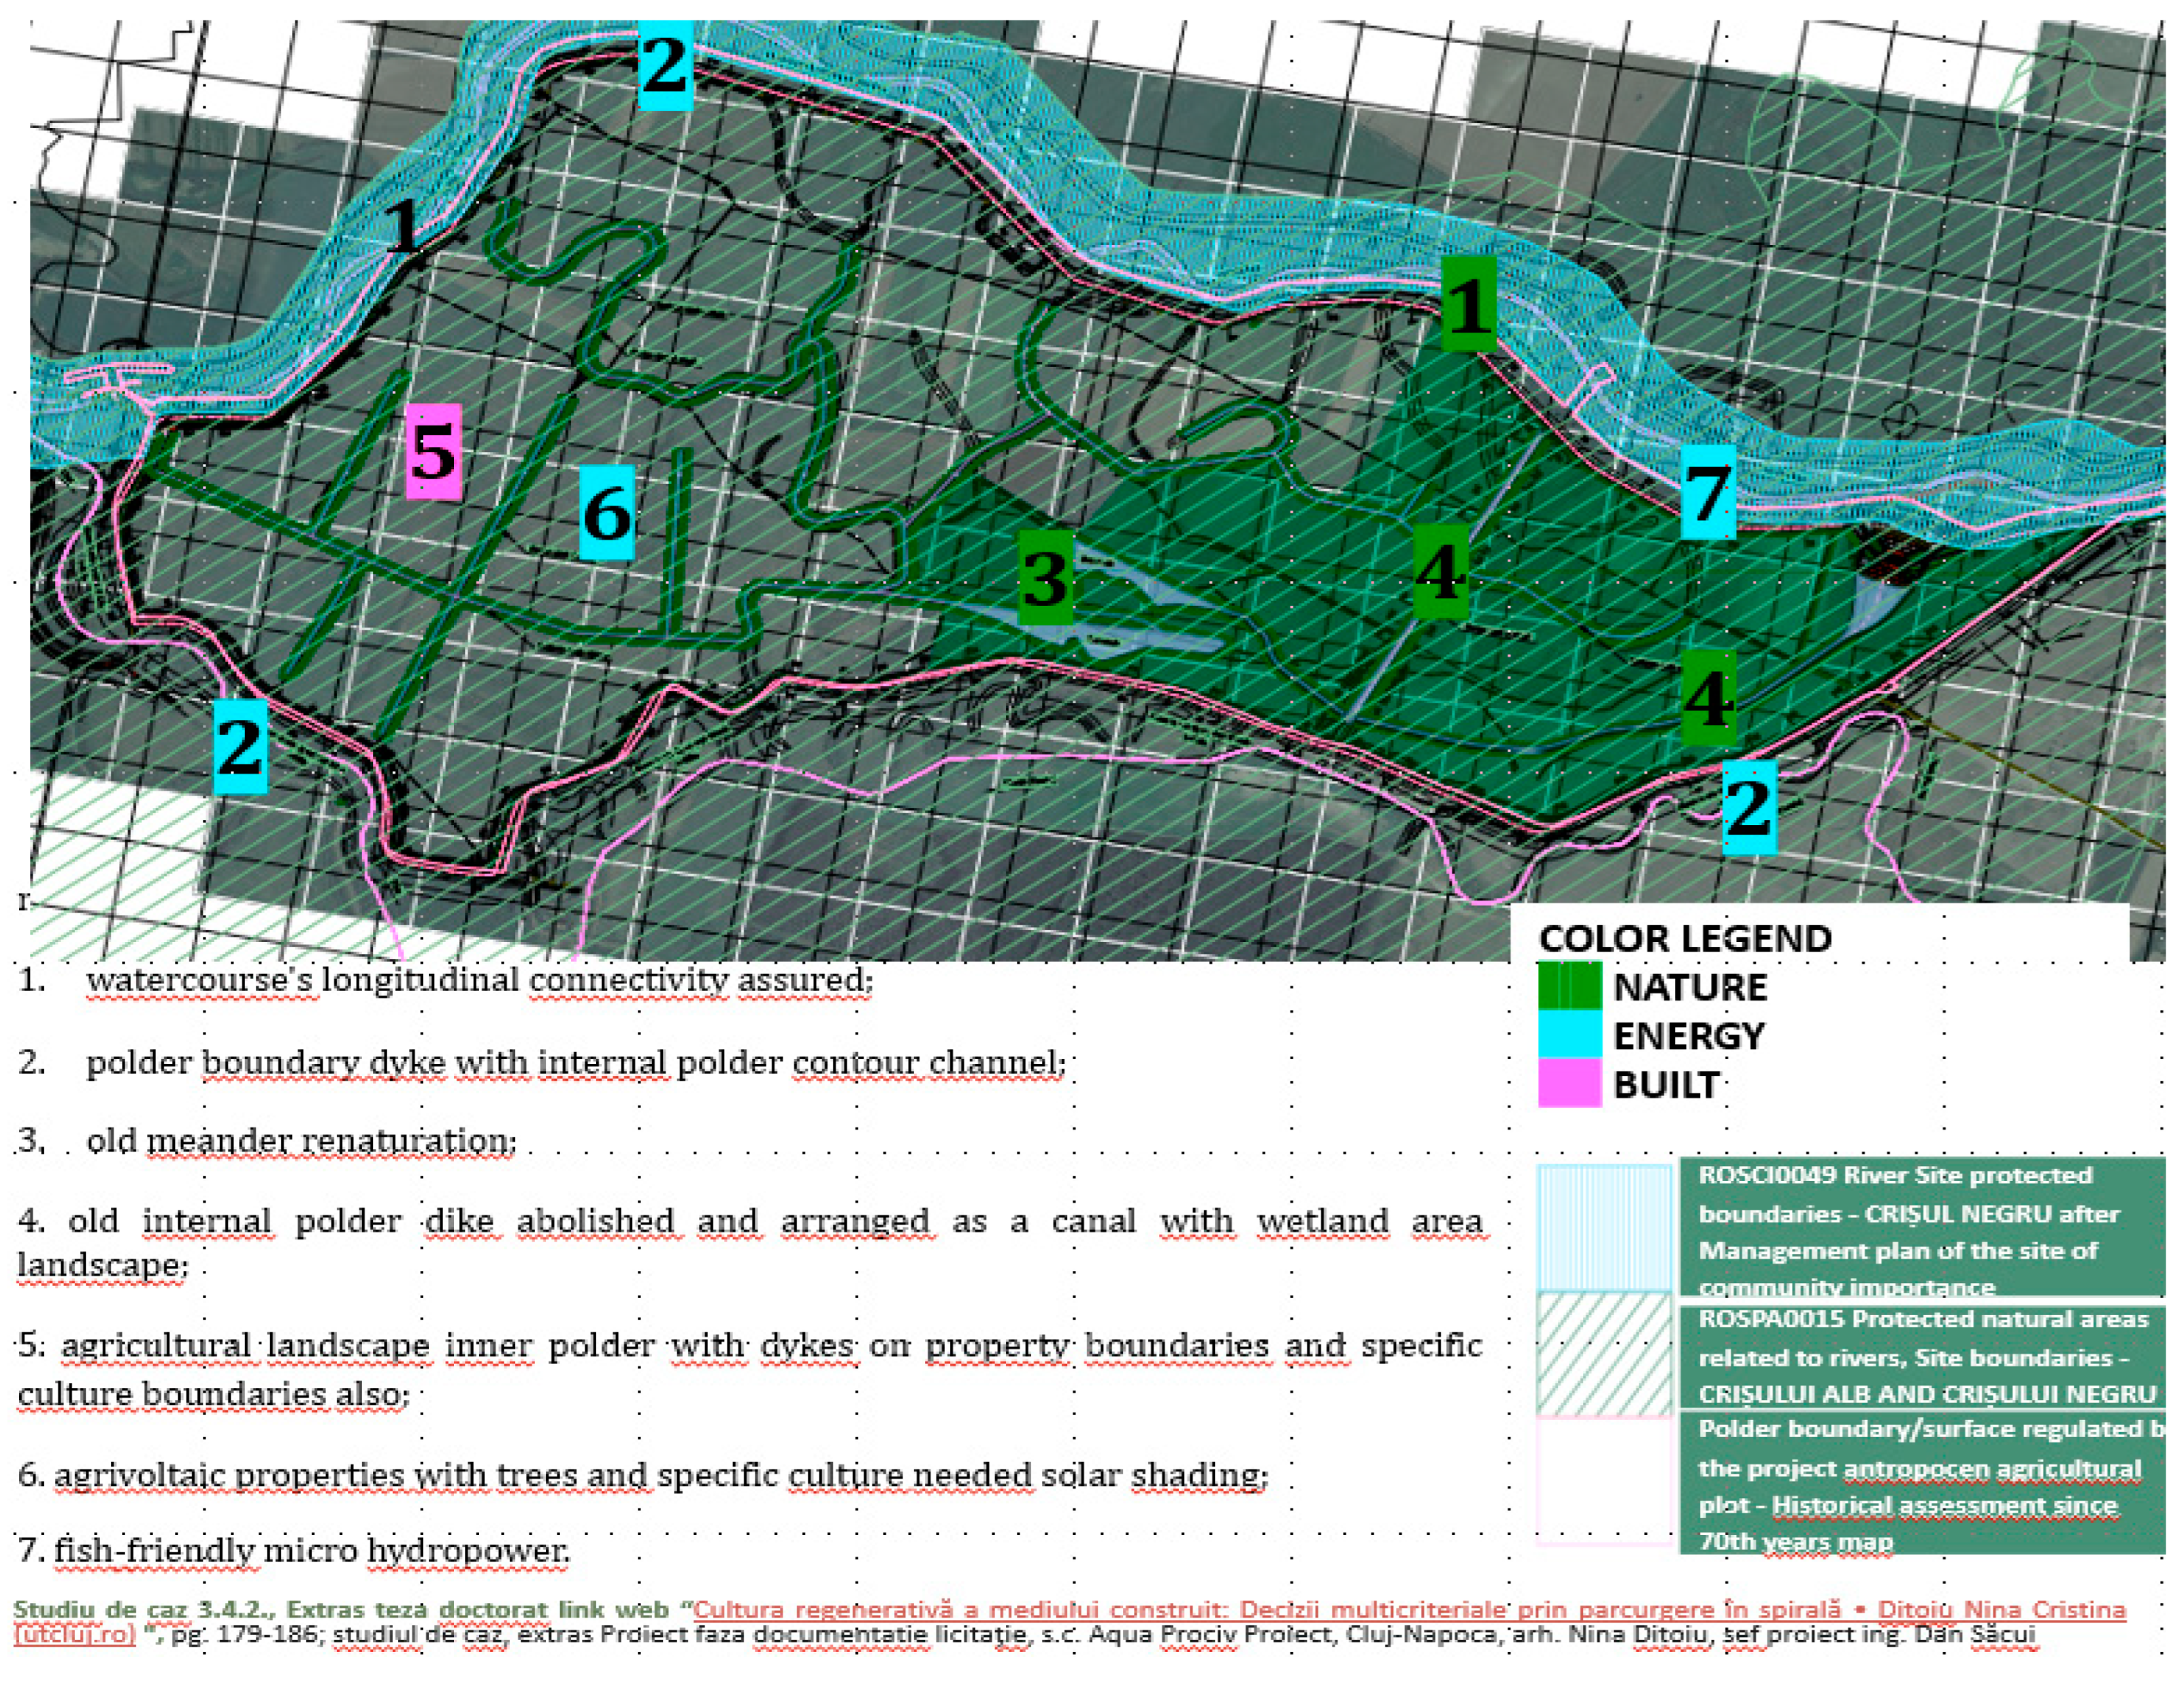Screen dimensions: 2184x1682
Task: Click the magenta BUILT legend swatch
Action: coord(1569,1083)
